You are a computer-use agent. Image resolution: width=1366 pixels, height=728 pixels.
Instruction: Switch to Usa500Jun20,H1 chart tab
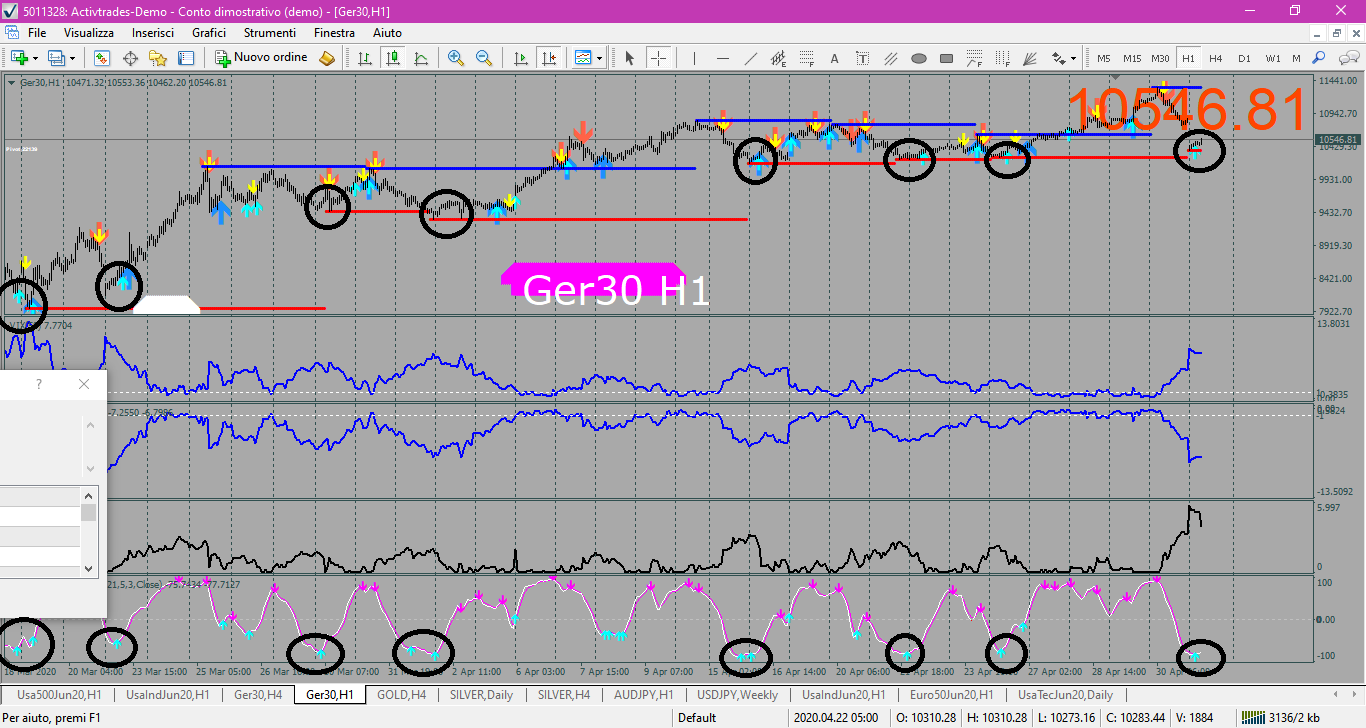[59, 694]
